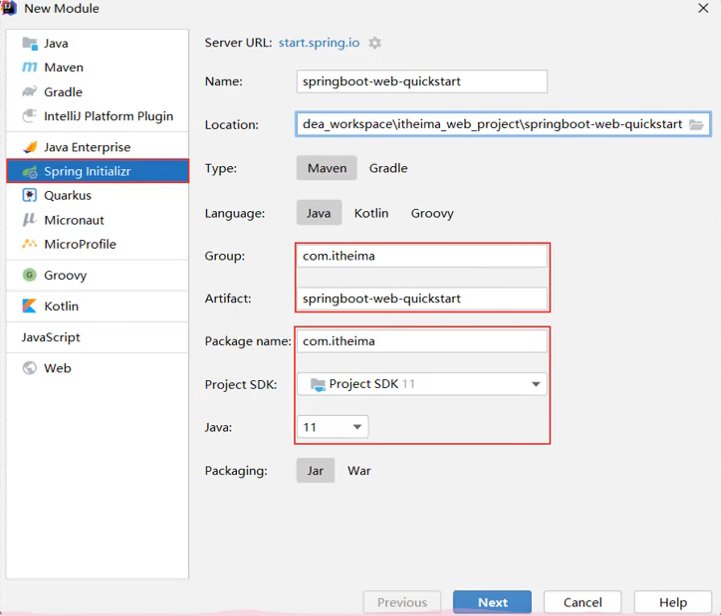The height and width of the screenshot is (616, 721).
Task: Click the IntelliJ logo in the title bar
Action: tap(9, 8)
